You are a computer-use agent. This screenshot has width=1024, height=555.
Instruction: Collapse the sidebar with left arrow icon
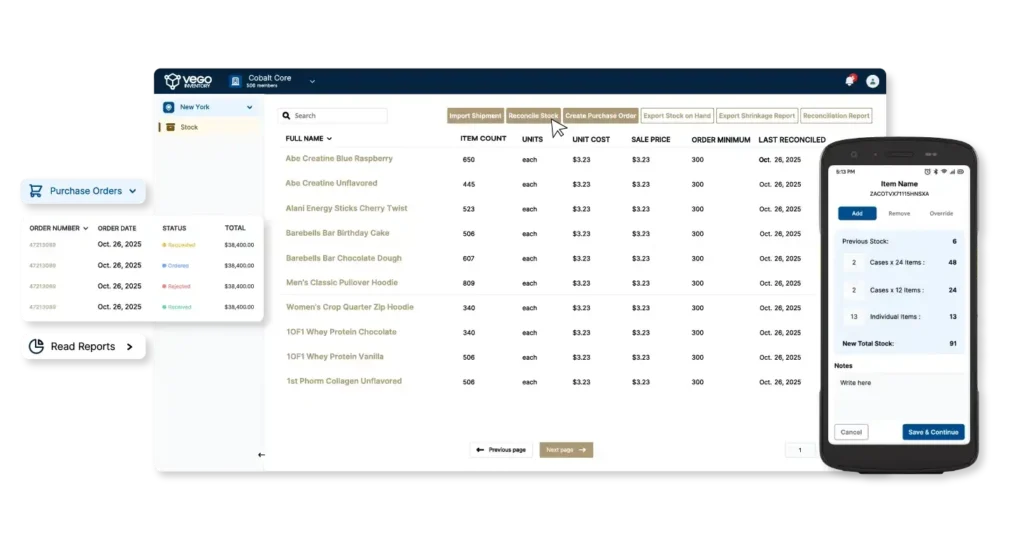(261, 455)
